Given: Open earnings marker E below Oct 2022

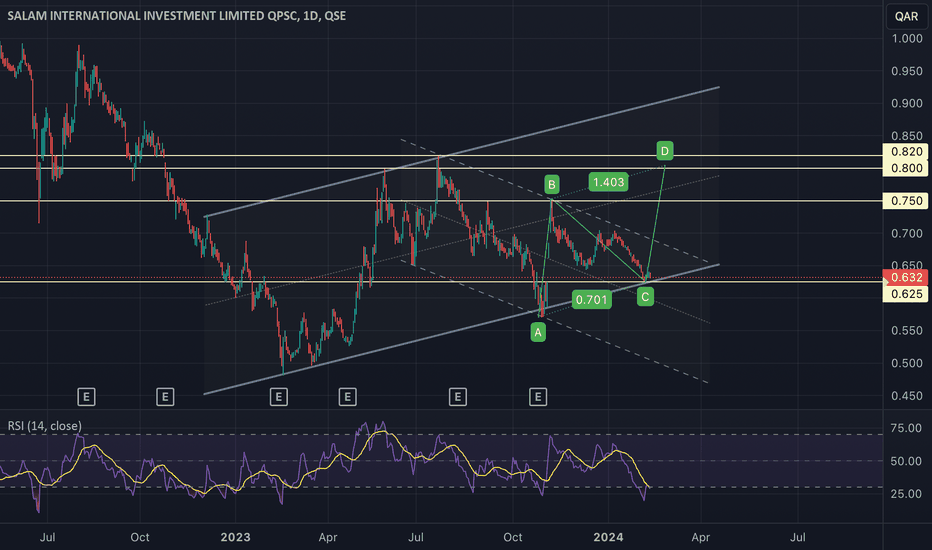Looking at the screenshot, I should [x=165, y=397].
